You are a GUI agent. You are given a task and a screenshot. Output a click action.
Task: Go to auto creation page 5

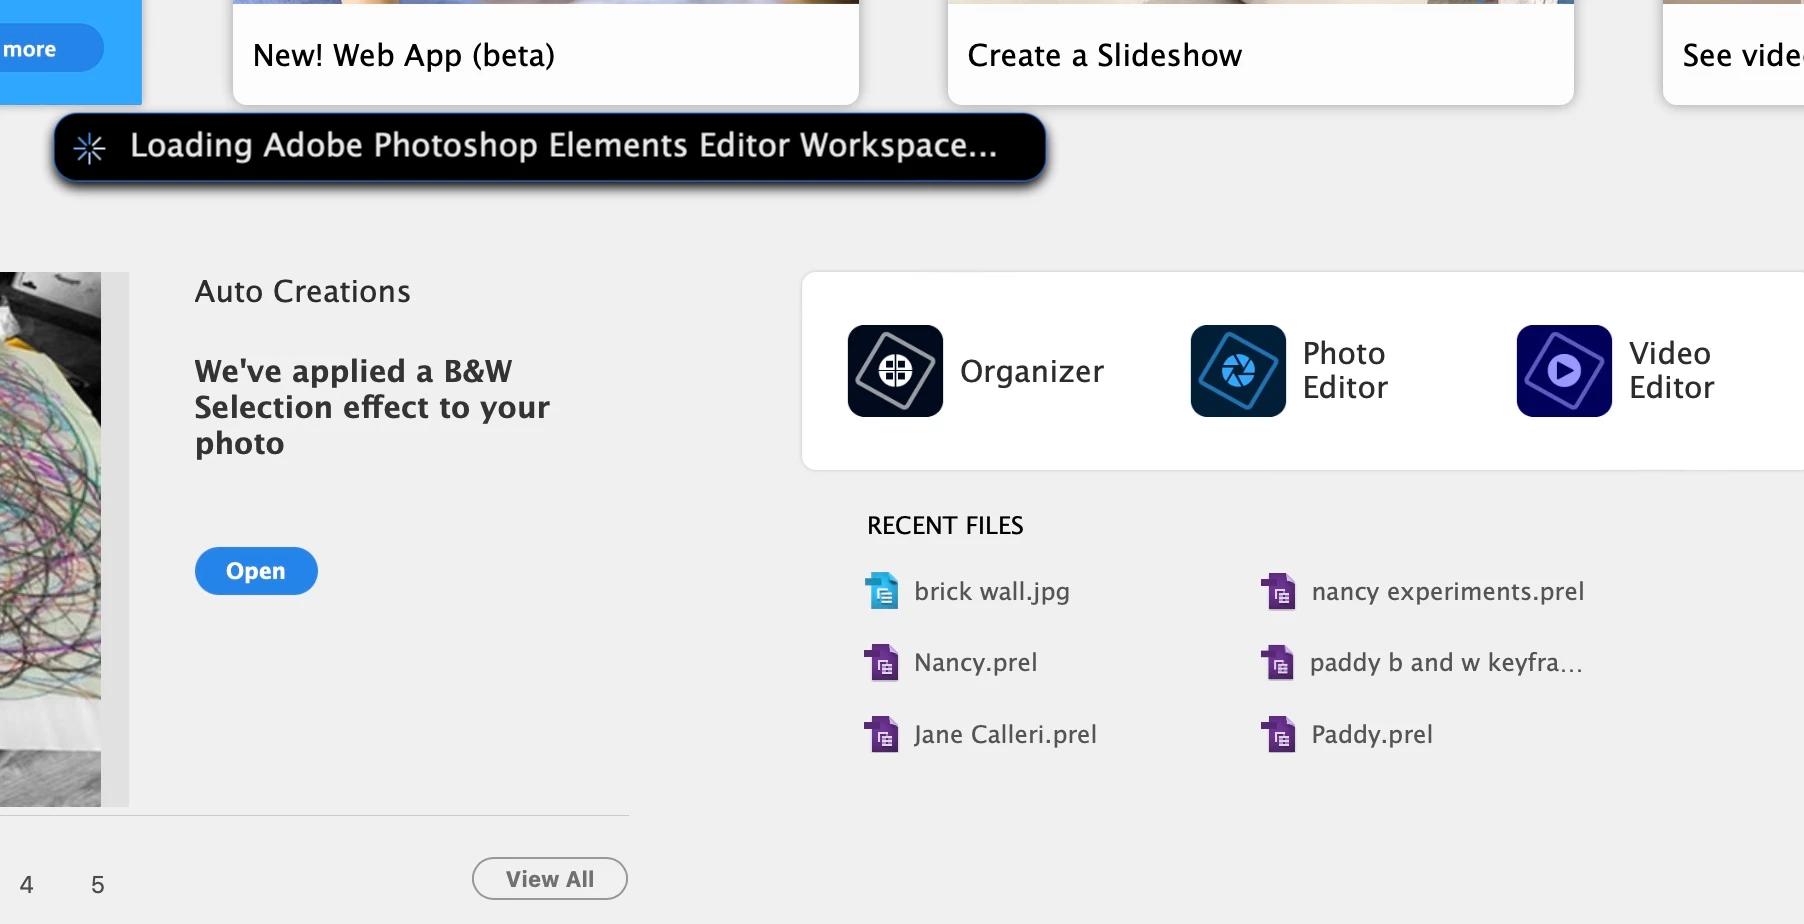click(x=98, y=885)
